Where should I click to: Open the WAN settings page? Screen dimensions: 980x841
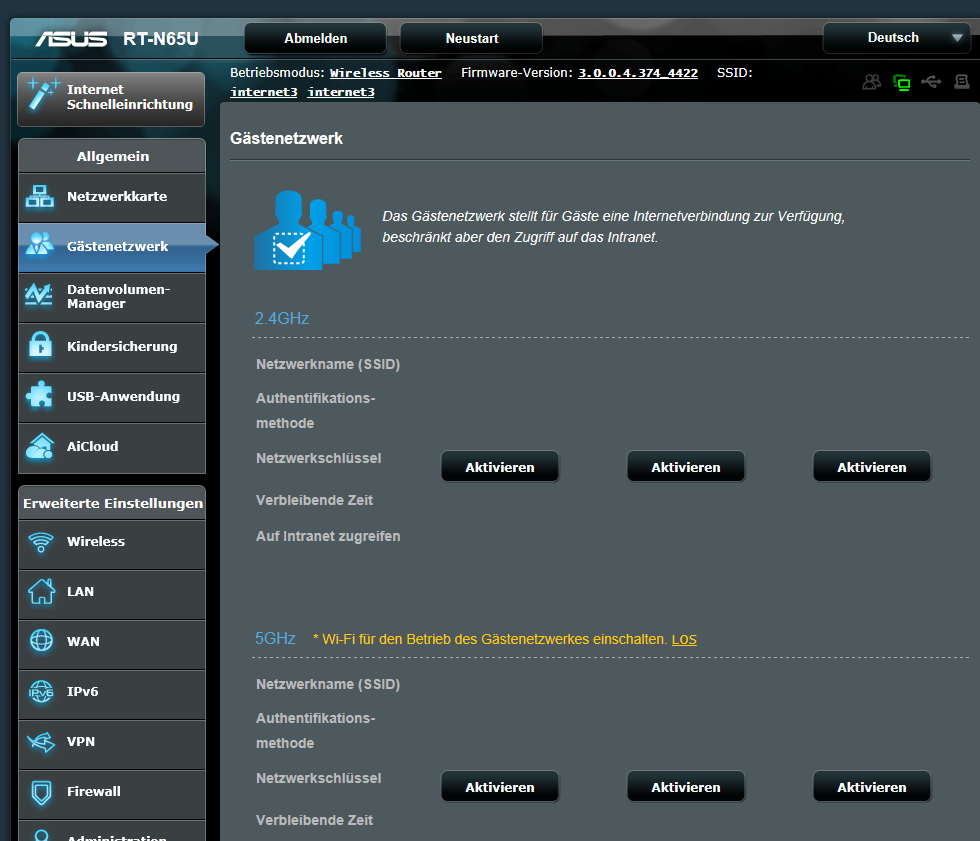(x=83, y=642)
